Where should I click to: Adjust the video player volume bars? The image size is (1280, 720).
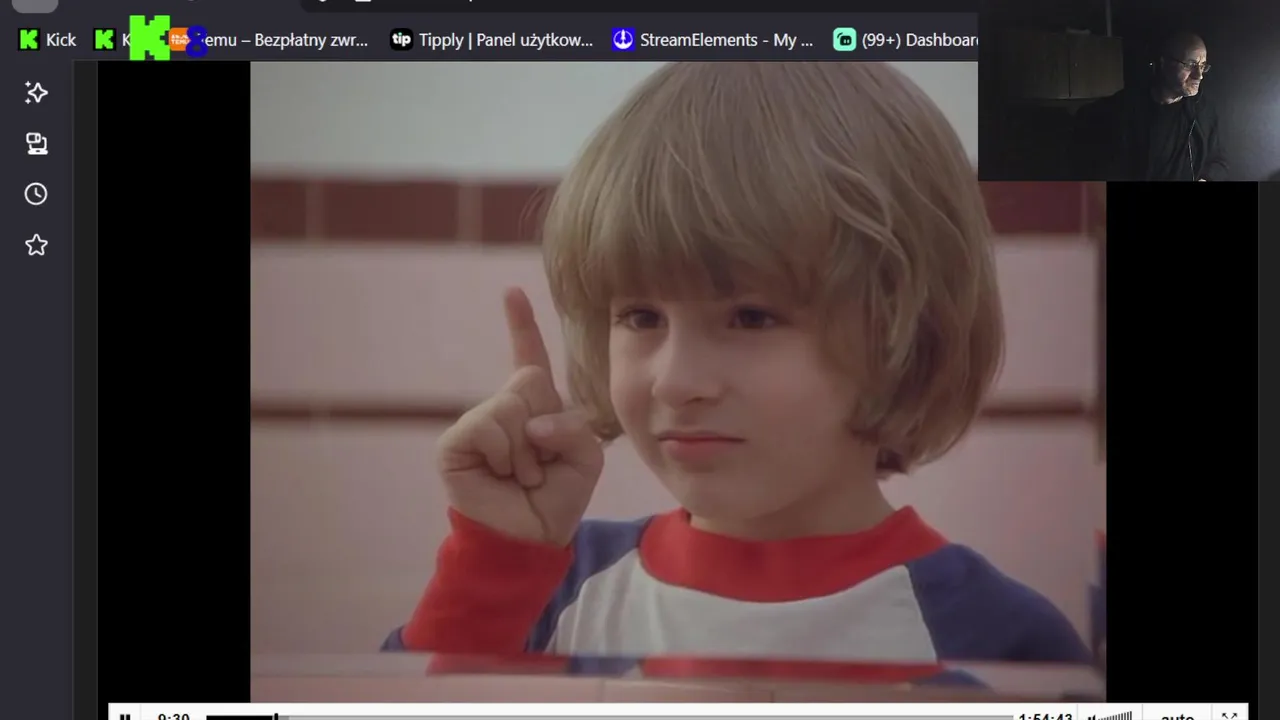(x=1110, y=716)
